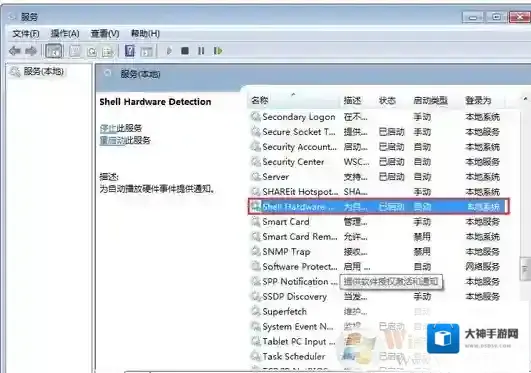Select the gear icon of Server service
This screenshot has height=373, width=531.
coord(255,177)
